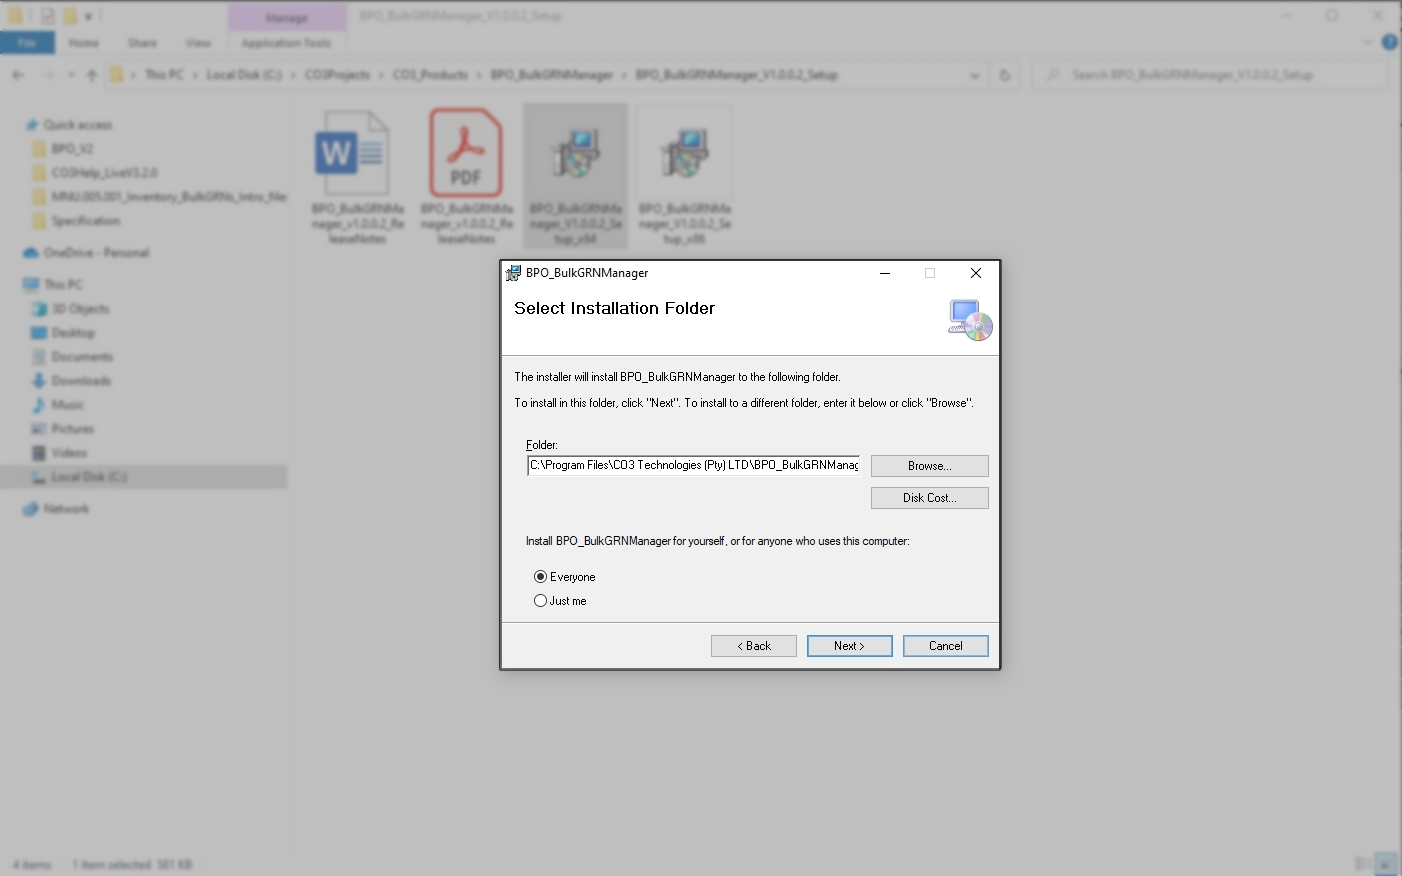Open Network in the navigation pane
The height and width of the screenshot is (876, 1402).
tap(66, 509)
